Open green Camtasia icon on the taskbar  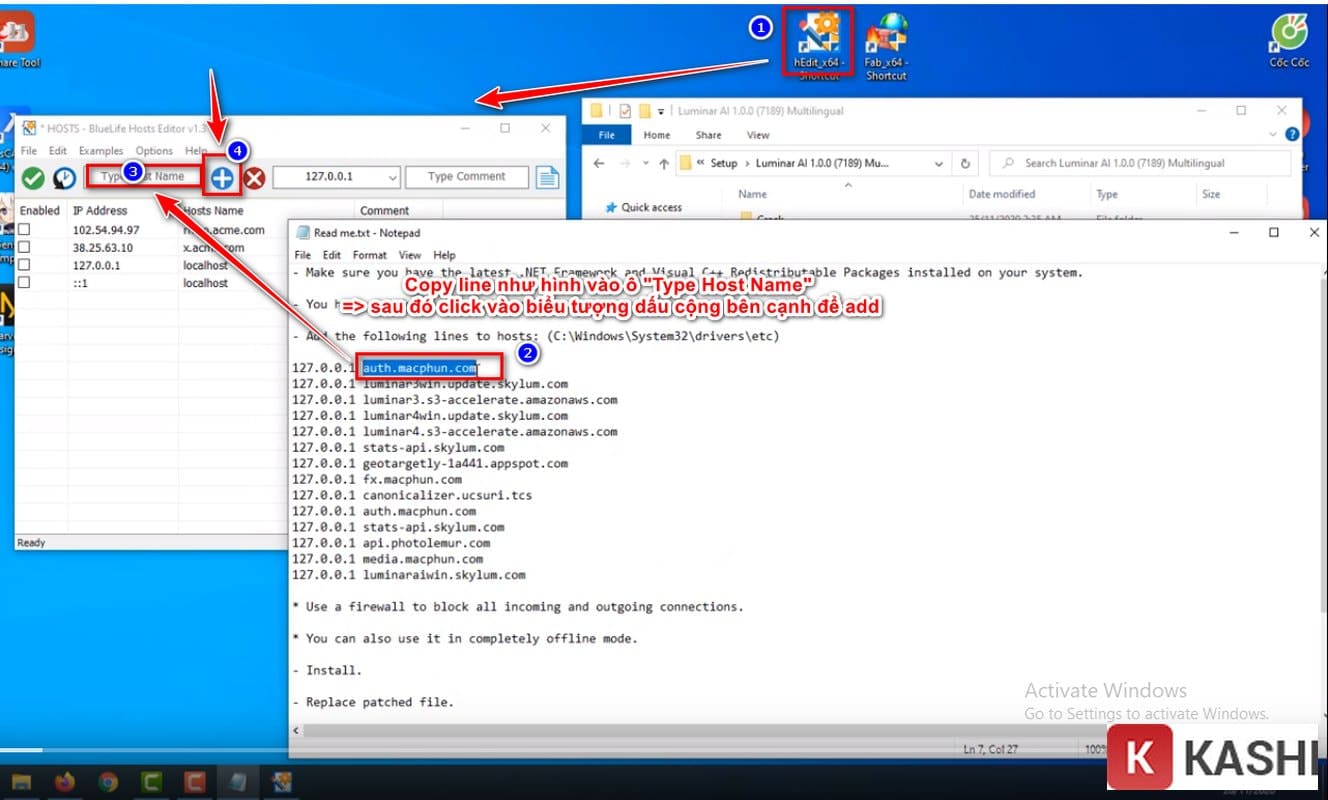click(152, 782)
